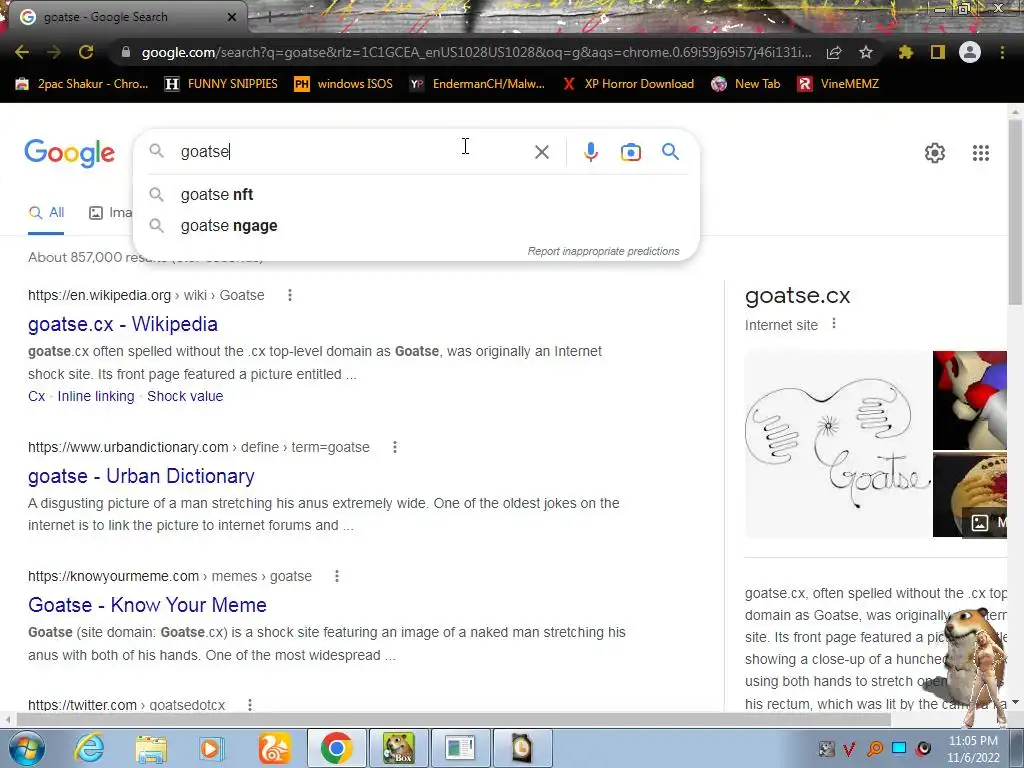Viewport: 1024px width, 768px height.
Task: Click 'Report inappropriate predictions'
Action: click(x=603, y=251)
